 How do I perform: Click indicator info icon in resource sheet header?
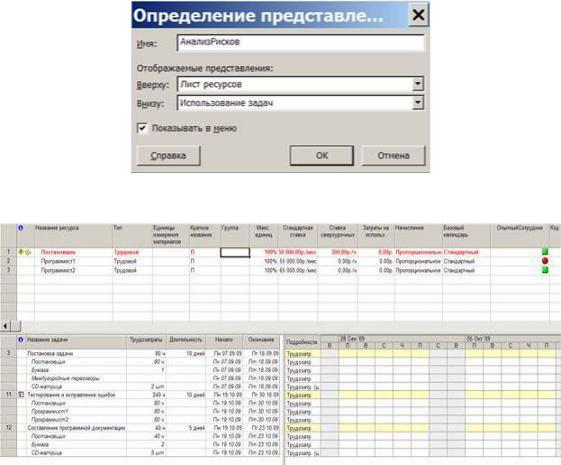click(21, 228)
